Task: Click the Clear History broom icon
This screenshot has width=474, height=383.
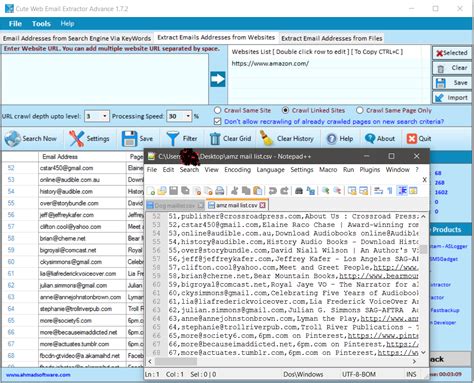Action: (x=266, y=138)
